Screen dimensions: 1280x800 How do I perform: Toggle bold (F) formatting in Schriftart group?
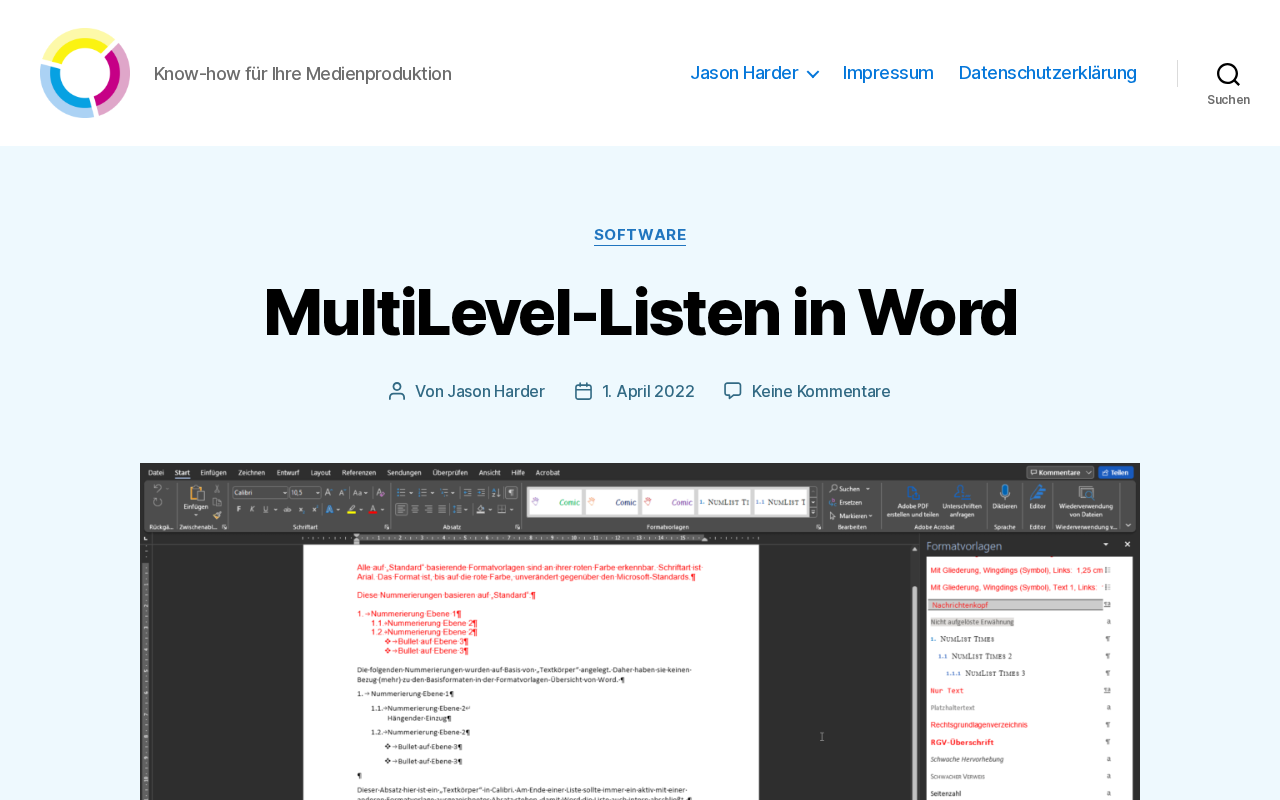238,509
